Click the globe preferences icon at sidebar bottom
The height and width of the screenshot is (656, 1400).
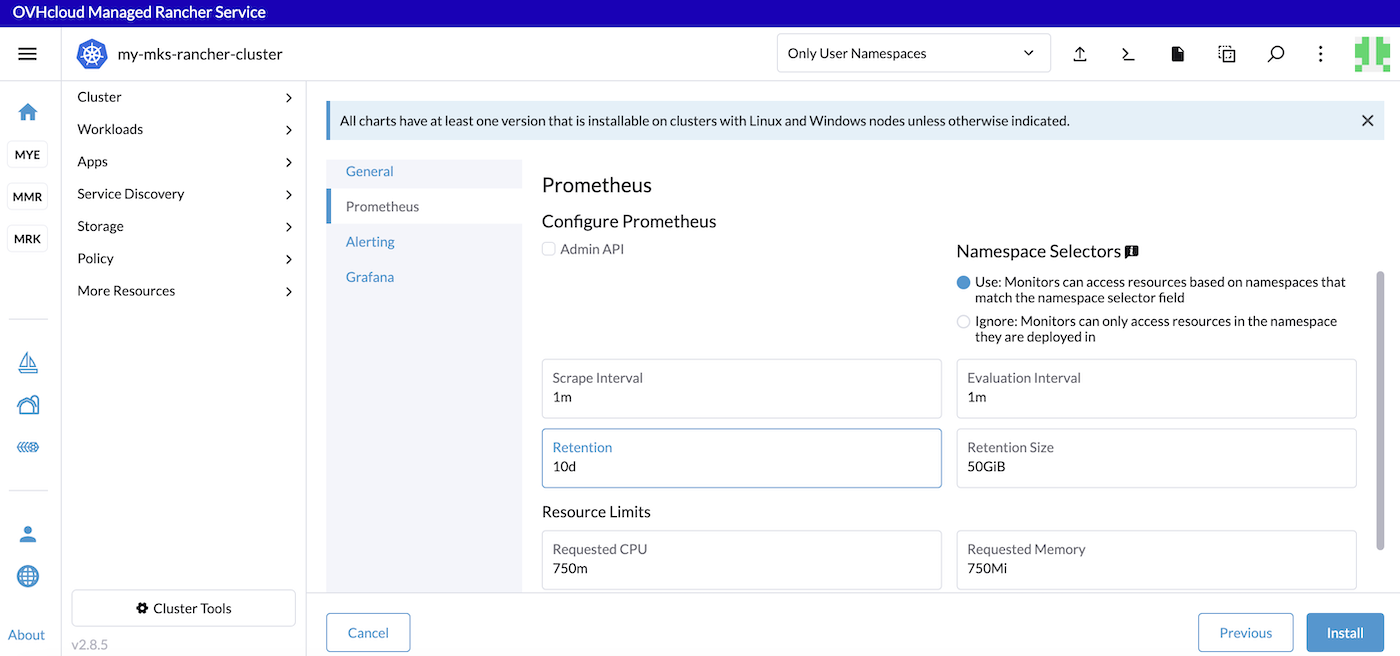(27, 576)
